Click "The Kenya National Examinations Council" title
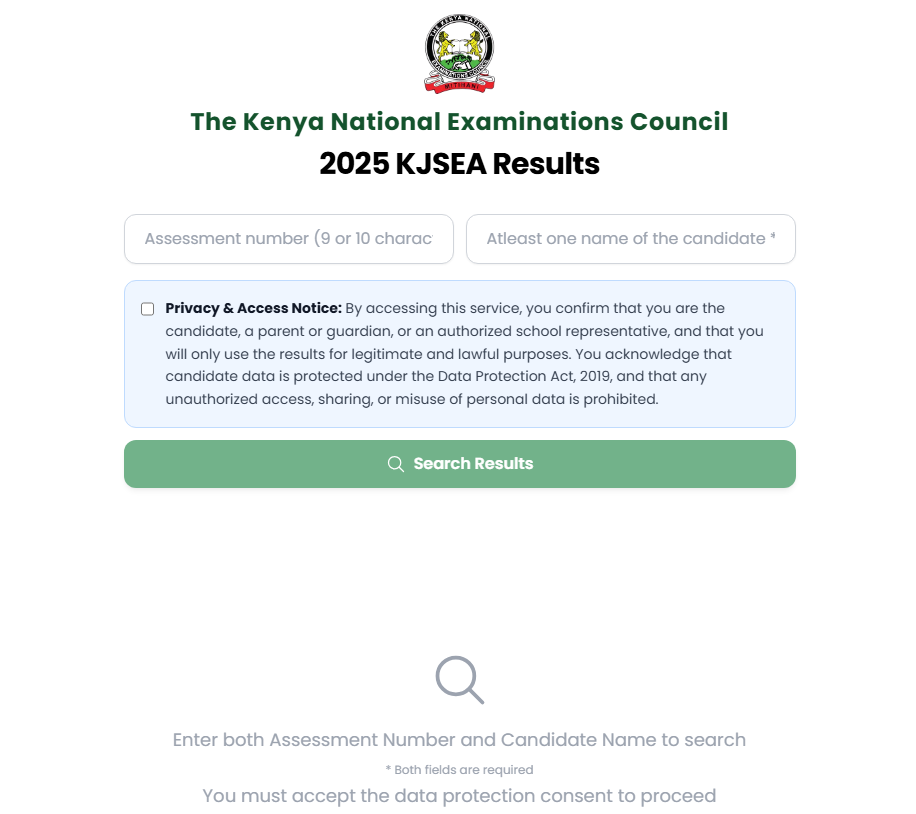 coord(459,122)
